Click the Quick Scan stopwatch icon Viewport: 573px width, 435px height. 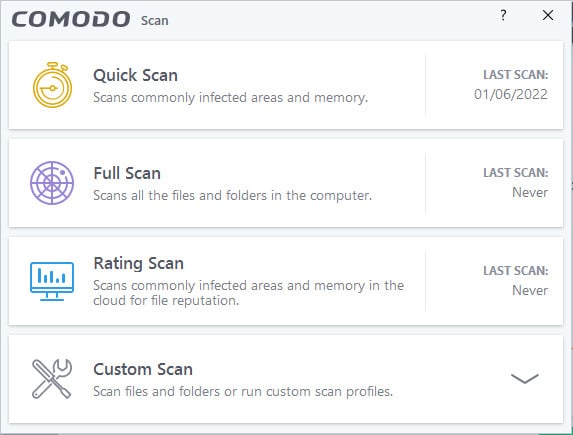52,85
